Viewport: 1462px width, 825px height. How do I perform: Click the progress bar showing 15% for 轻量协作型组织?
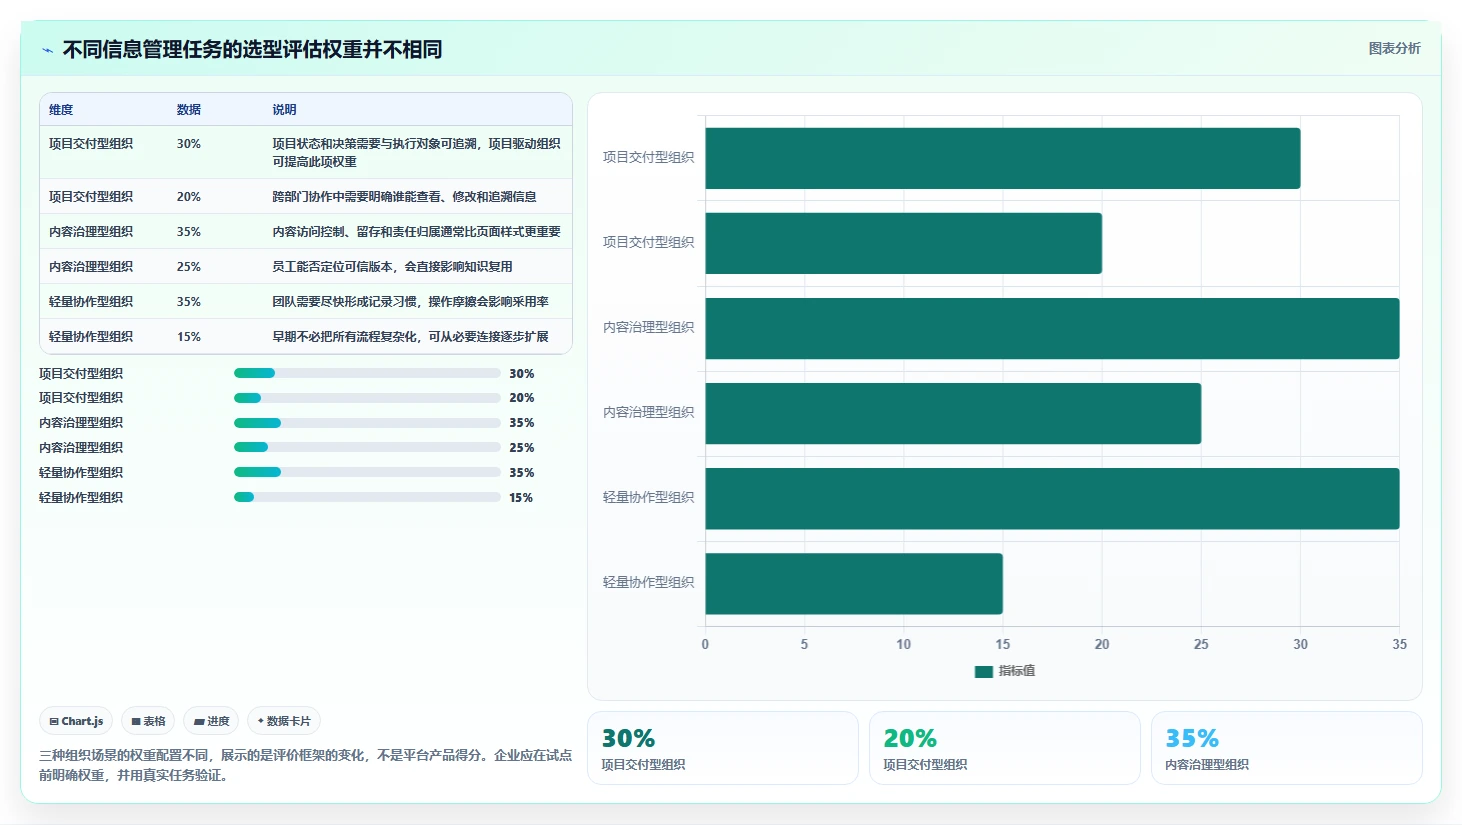click(x=367, y=497)
